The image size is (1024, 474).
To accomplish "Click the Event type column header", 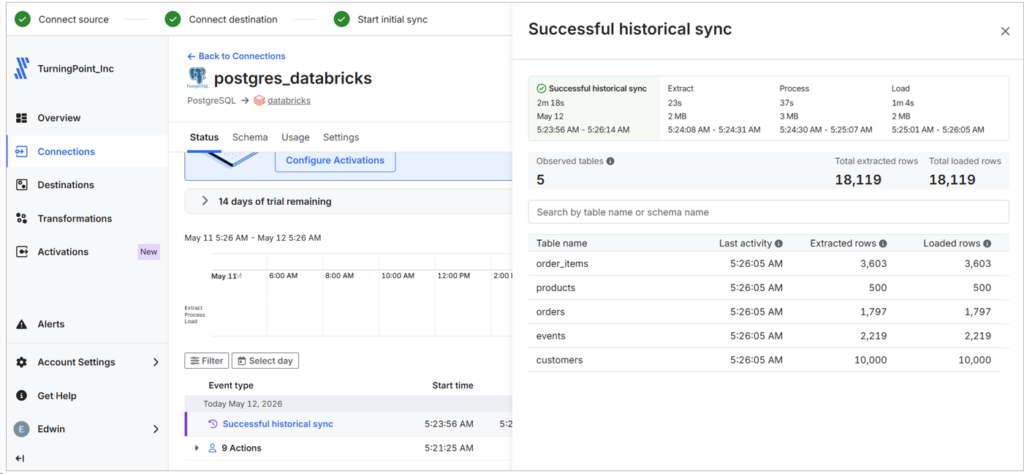I will [231, 386].
